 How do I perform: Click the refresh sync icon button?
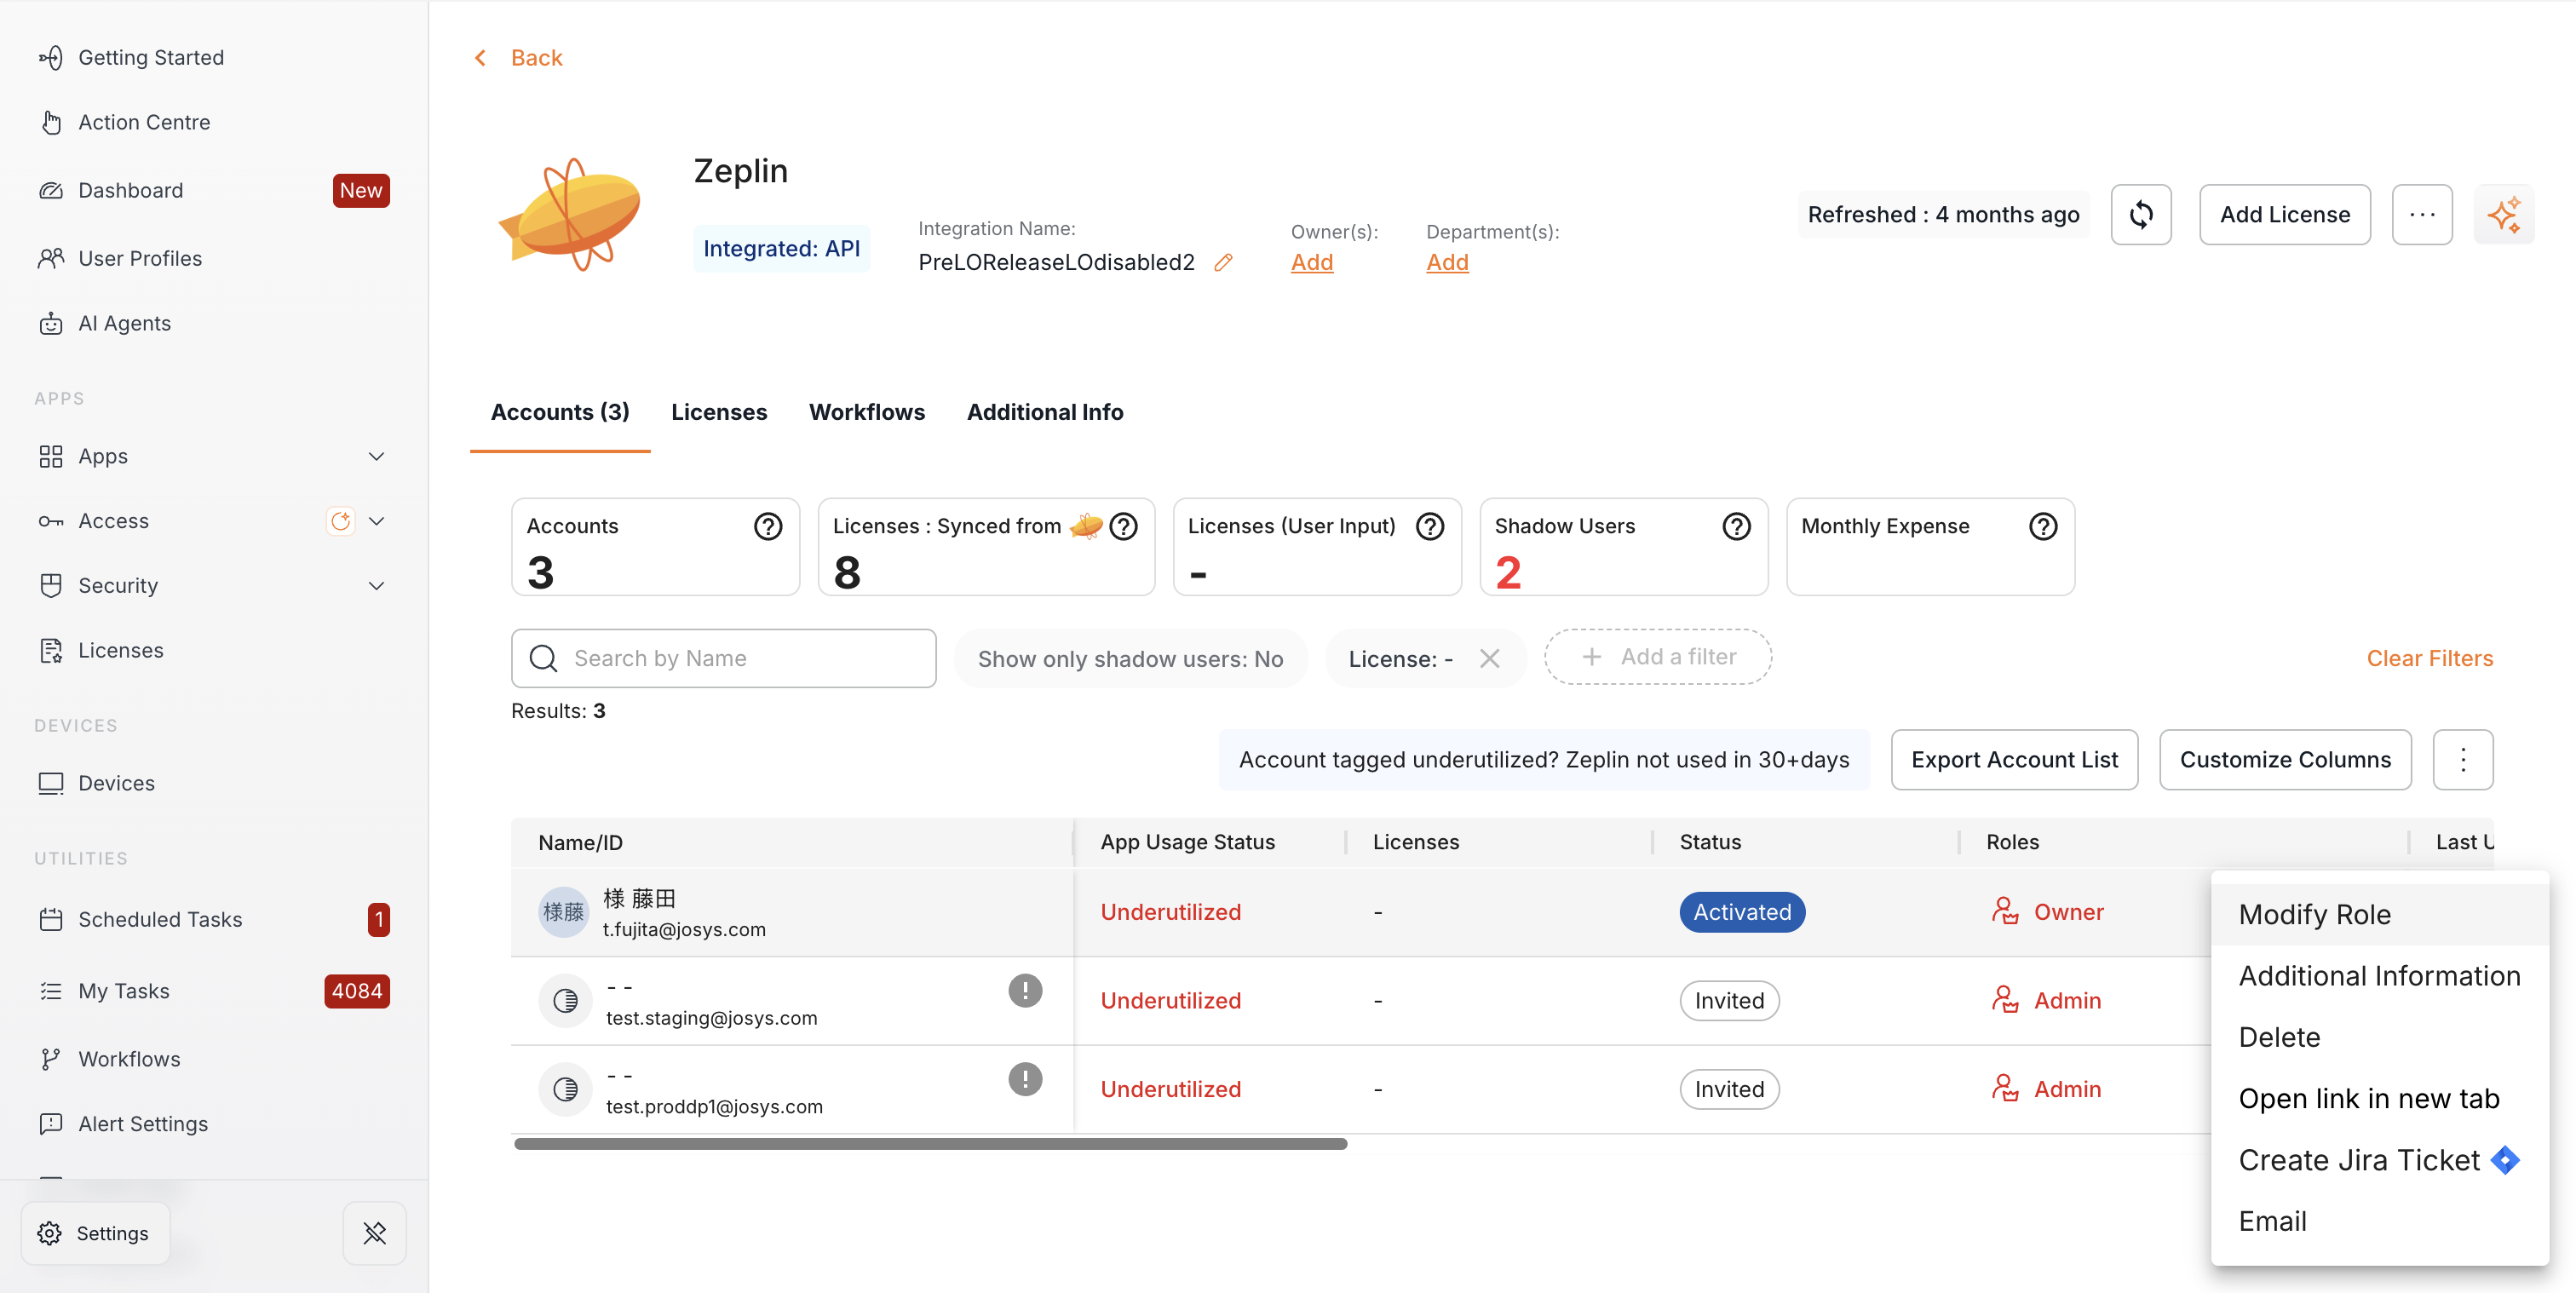tap(2141, 214)
